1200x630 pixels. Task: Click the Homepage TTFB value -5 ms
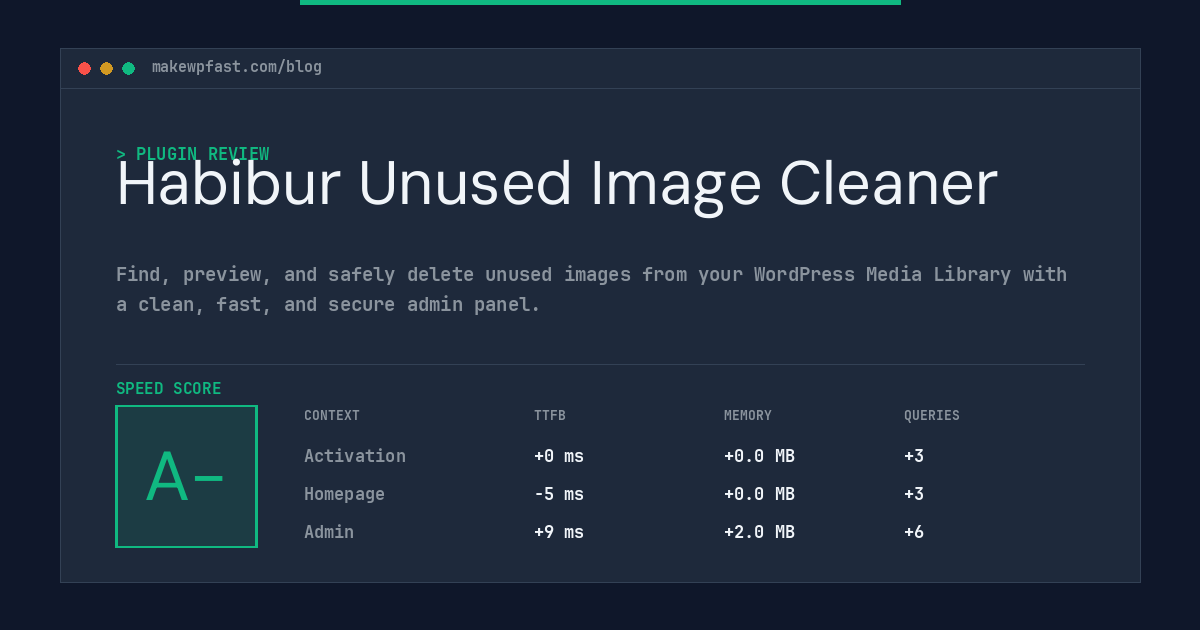tap(559, 494)
